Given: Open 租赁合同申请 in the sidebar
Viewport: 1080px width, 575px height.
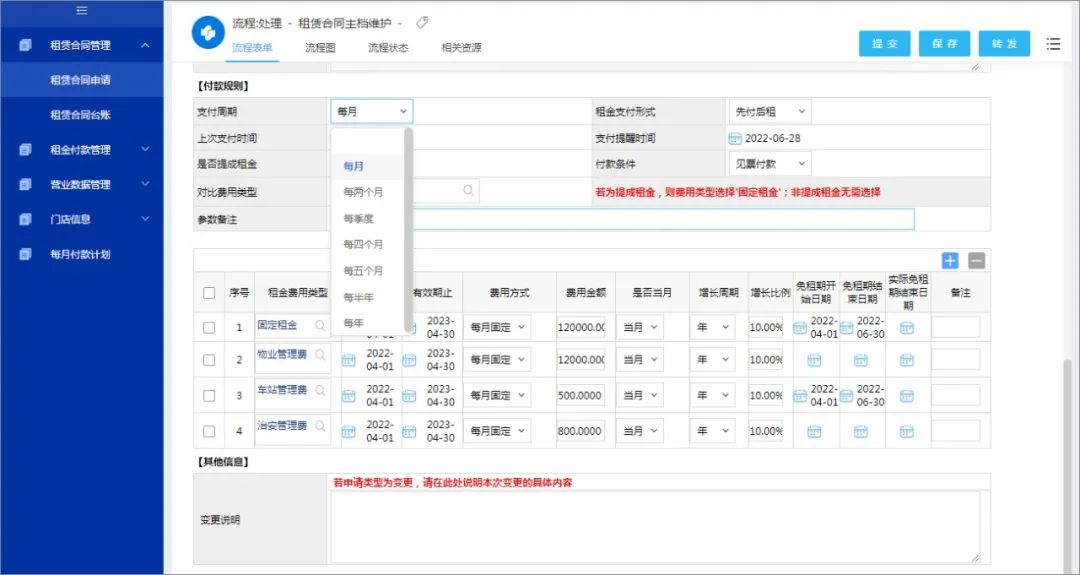Looking at the screenshot, I should pos(81,80).
